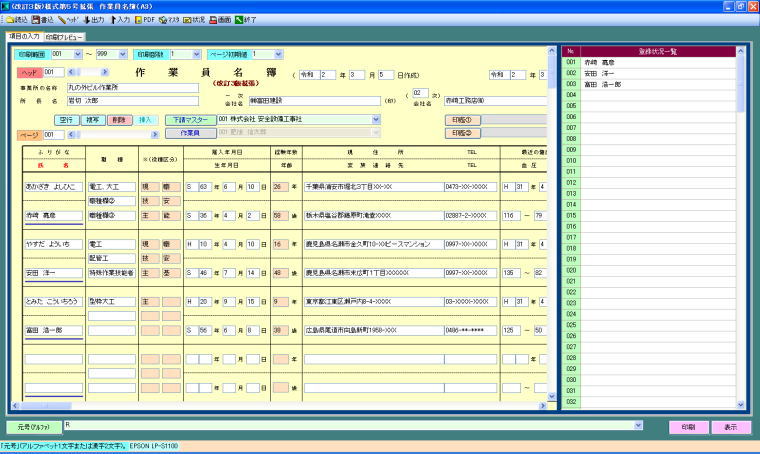Click the 元号(アルファ) button at bottom left
The width and height of the screenshot is (760, 454).
coord(34,427)
